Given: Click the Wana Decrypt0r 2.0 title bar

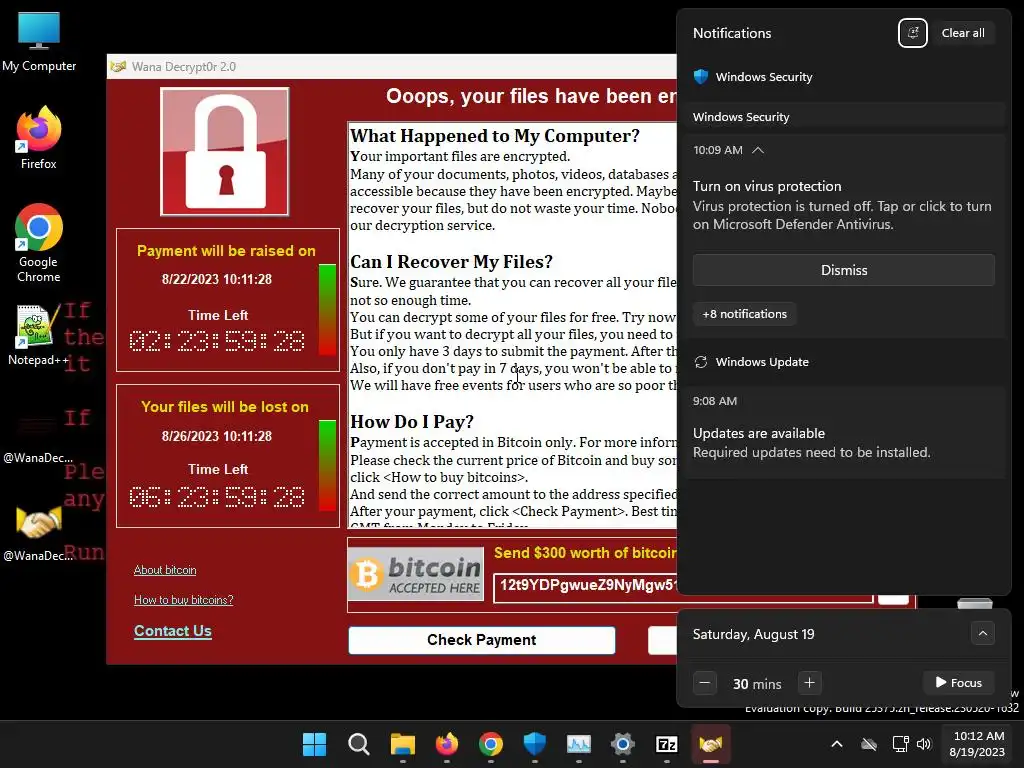Looking at the screenshot, I should click(392, 66).
